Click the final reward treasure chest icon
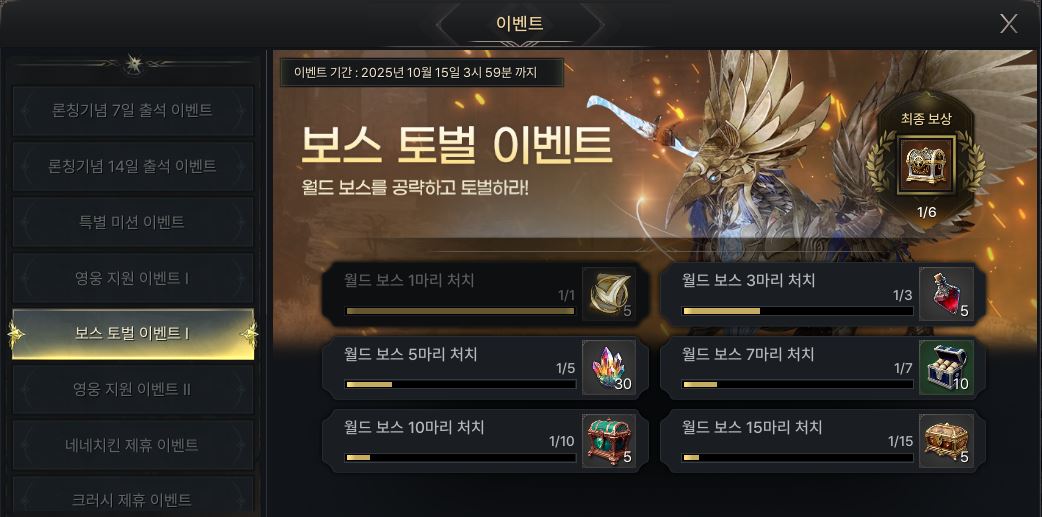 coord(926,164)
